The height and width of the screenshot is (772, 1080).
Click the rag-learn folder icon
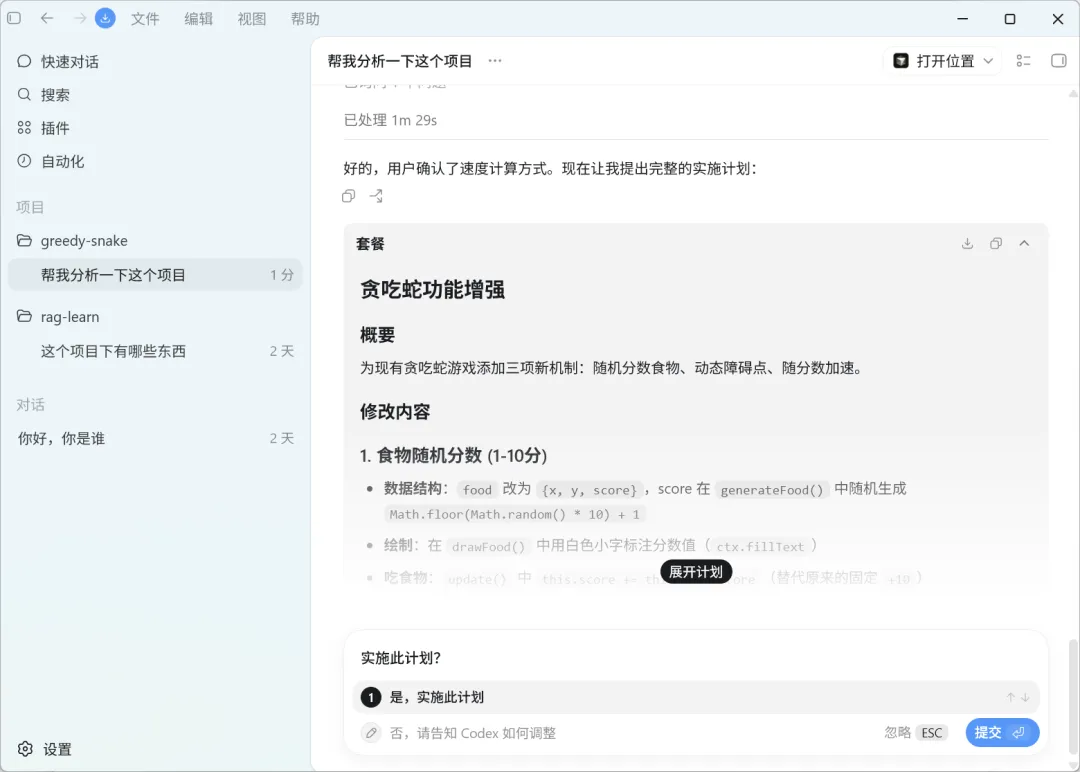pos(24,316)
